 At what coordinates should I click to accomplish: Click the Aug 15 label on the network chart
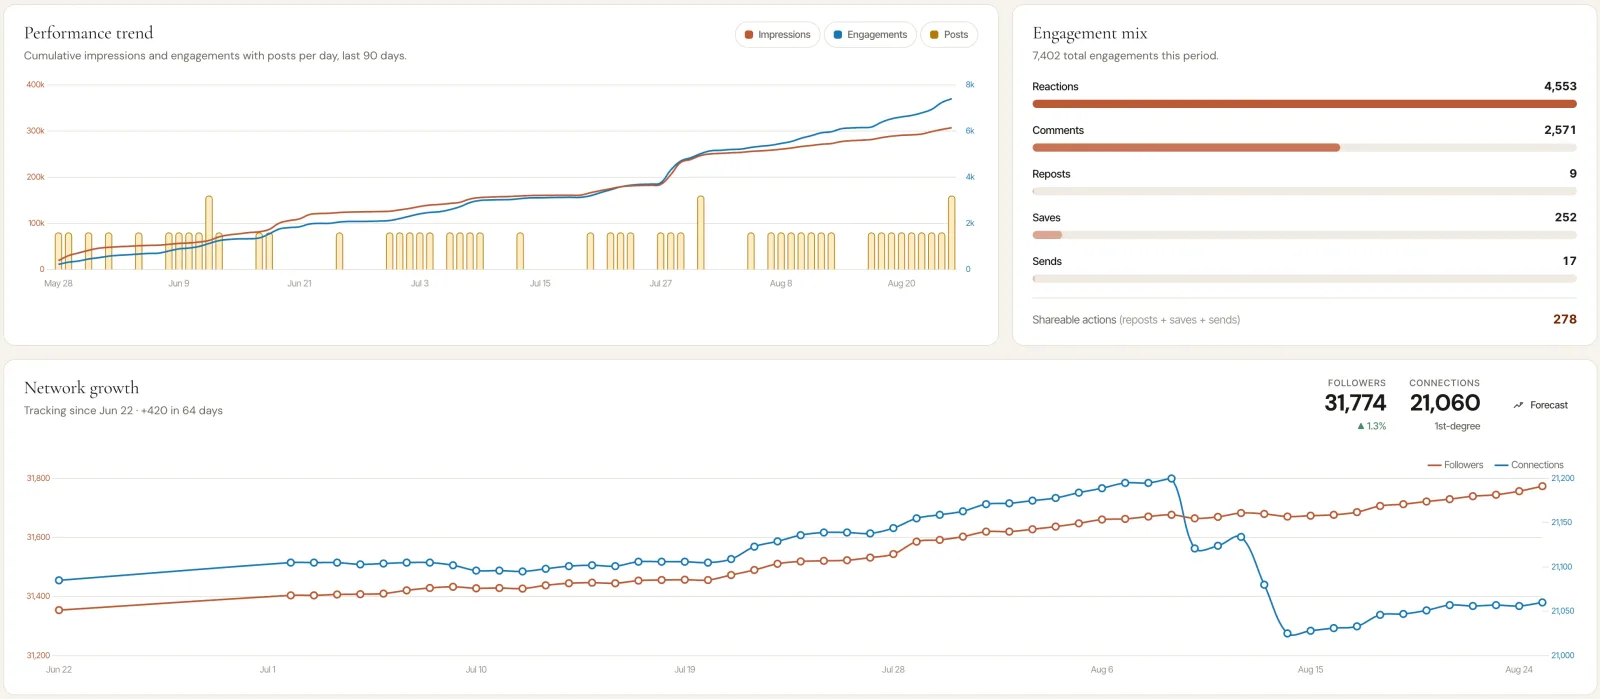[x=1310, y=670]
